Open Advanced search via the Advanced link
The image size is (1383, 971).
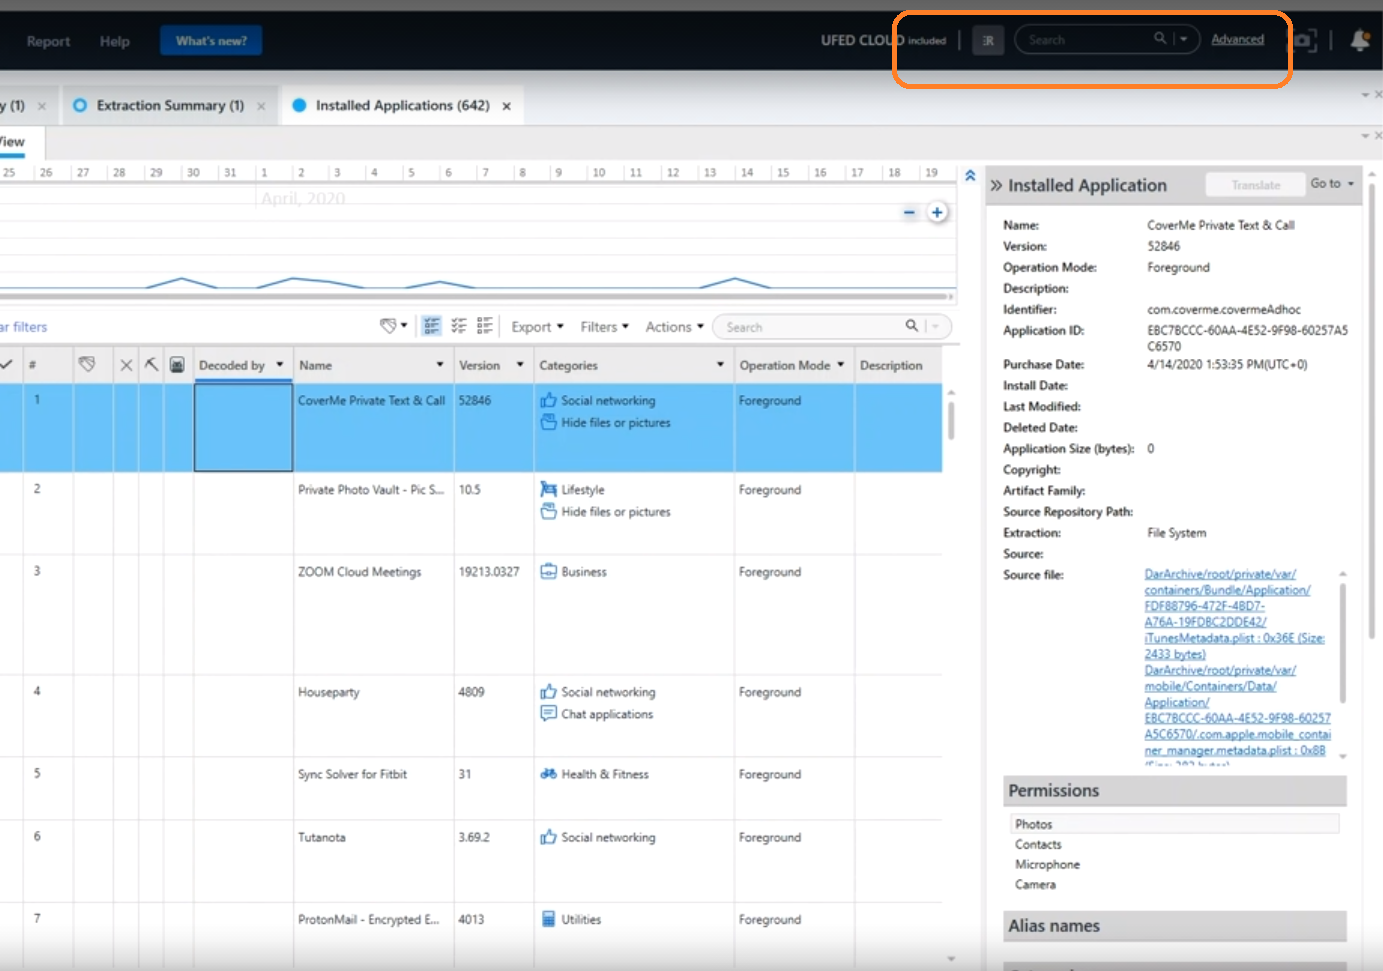coord(1237,39)
